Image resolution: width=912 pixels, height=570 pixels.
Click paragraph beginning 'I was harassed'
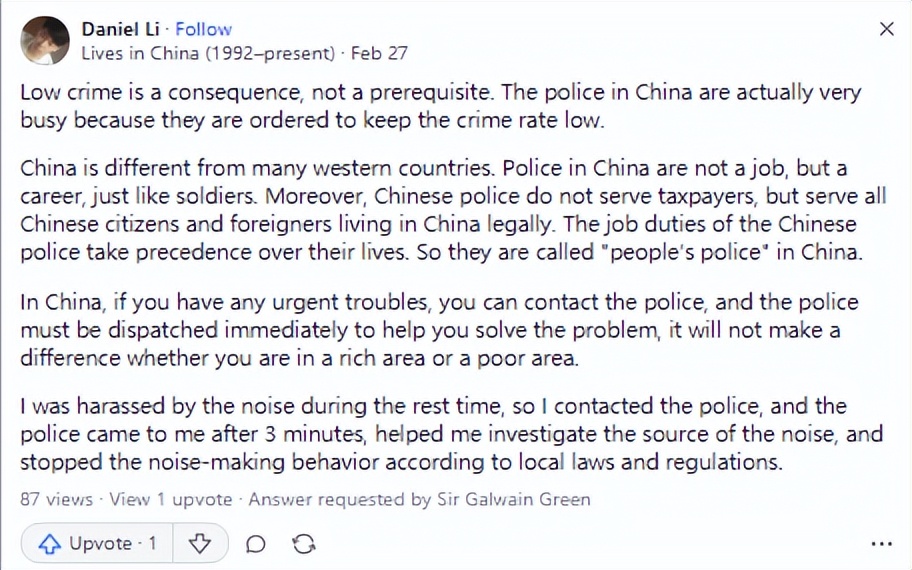440,434
